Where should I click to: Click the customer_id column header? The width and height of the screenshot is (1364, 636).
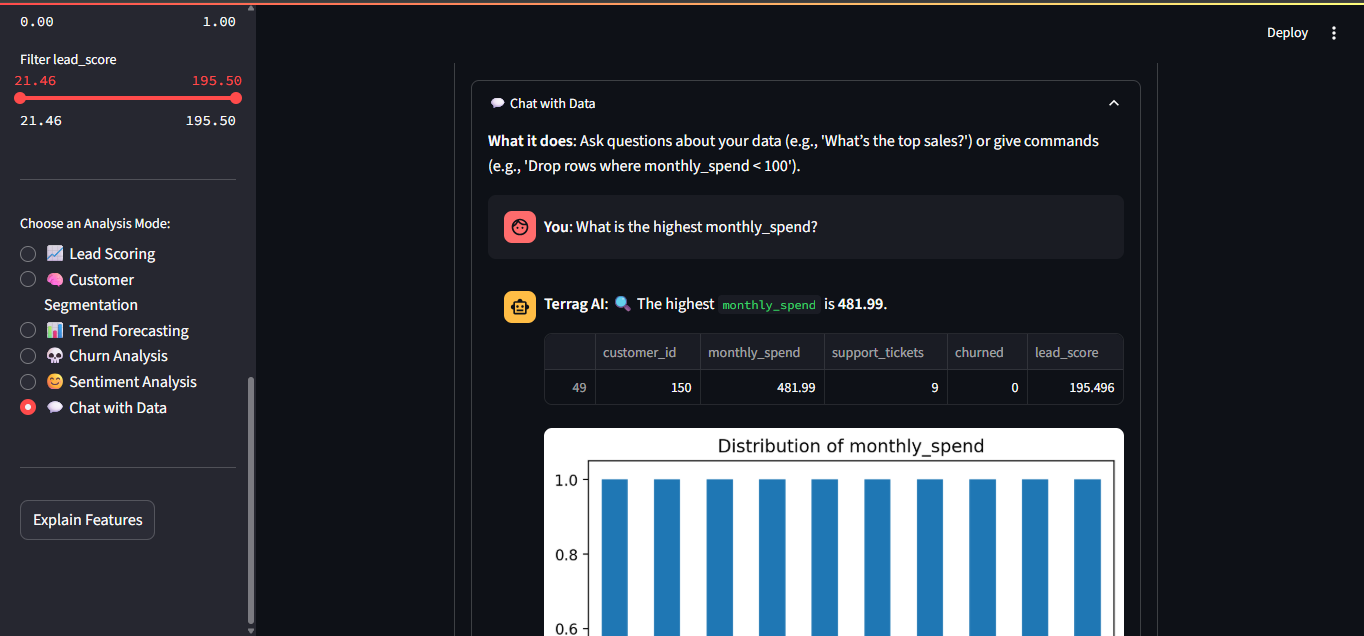coord(640,352)
